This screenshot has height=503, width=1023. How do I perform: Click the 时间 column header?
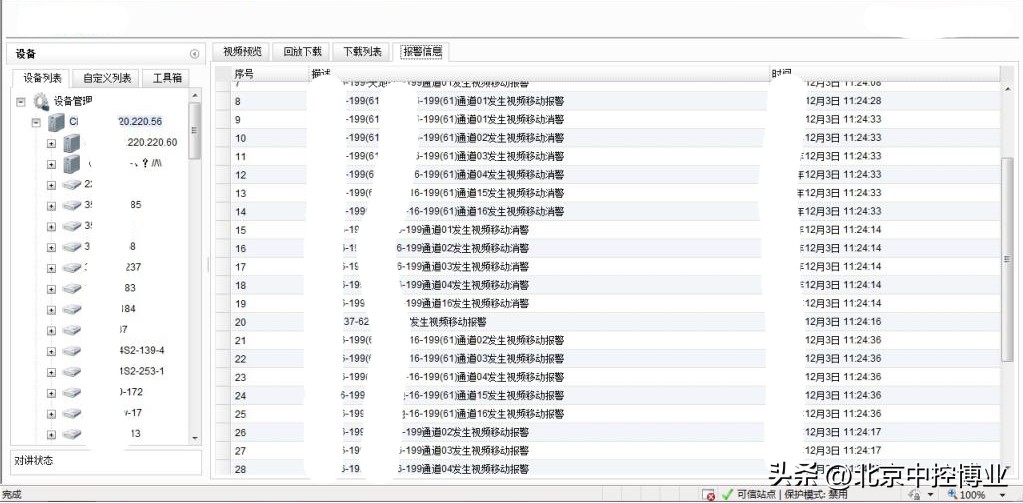point(885,74)
